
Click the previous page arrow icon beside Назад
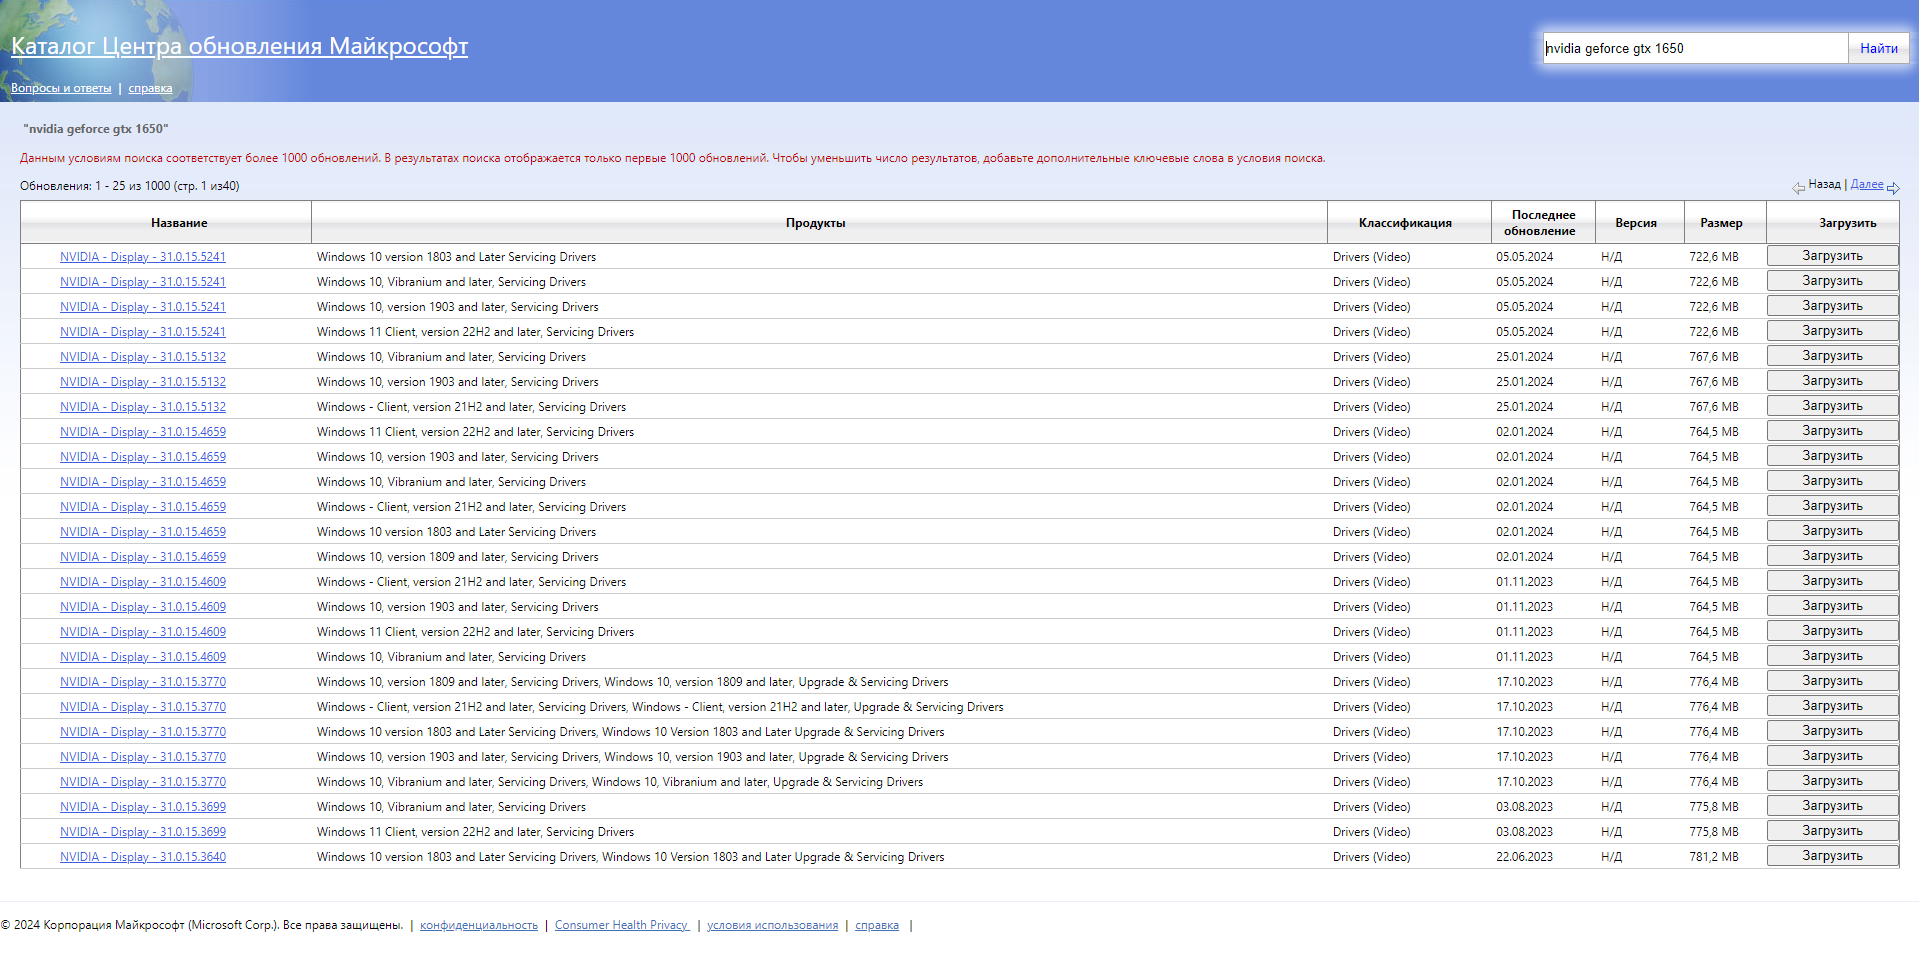pyautogui.click(x=1799, y=188)
